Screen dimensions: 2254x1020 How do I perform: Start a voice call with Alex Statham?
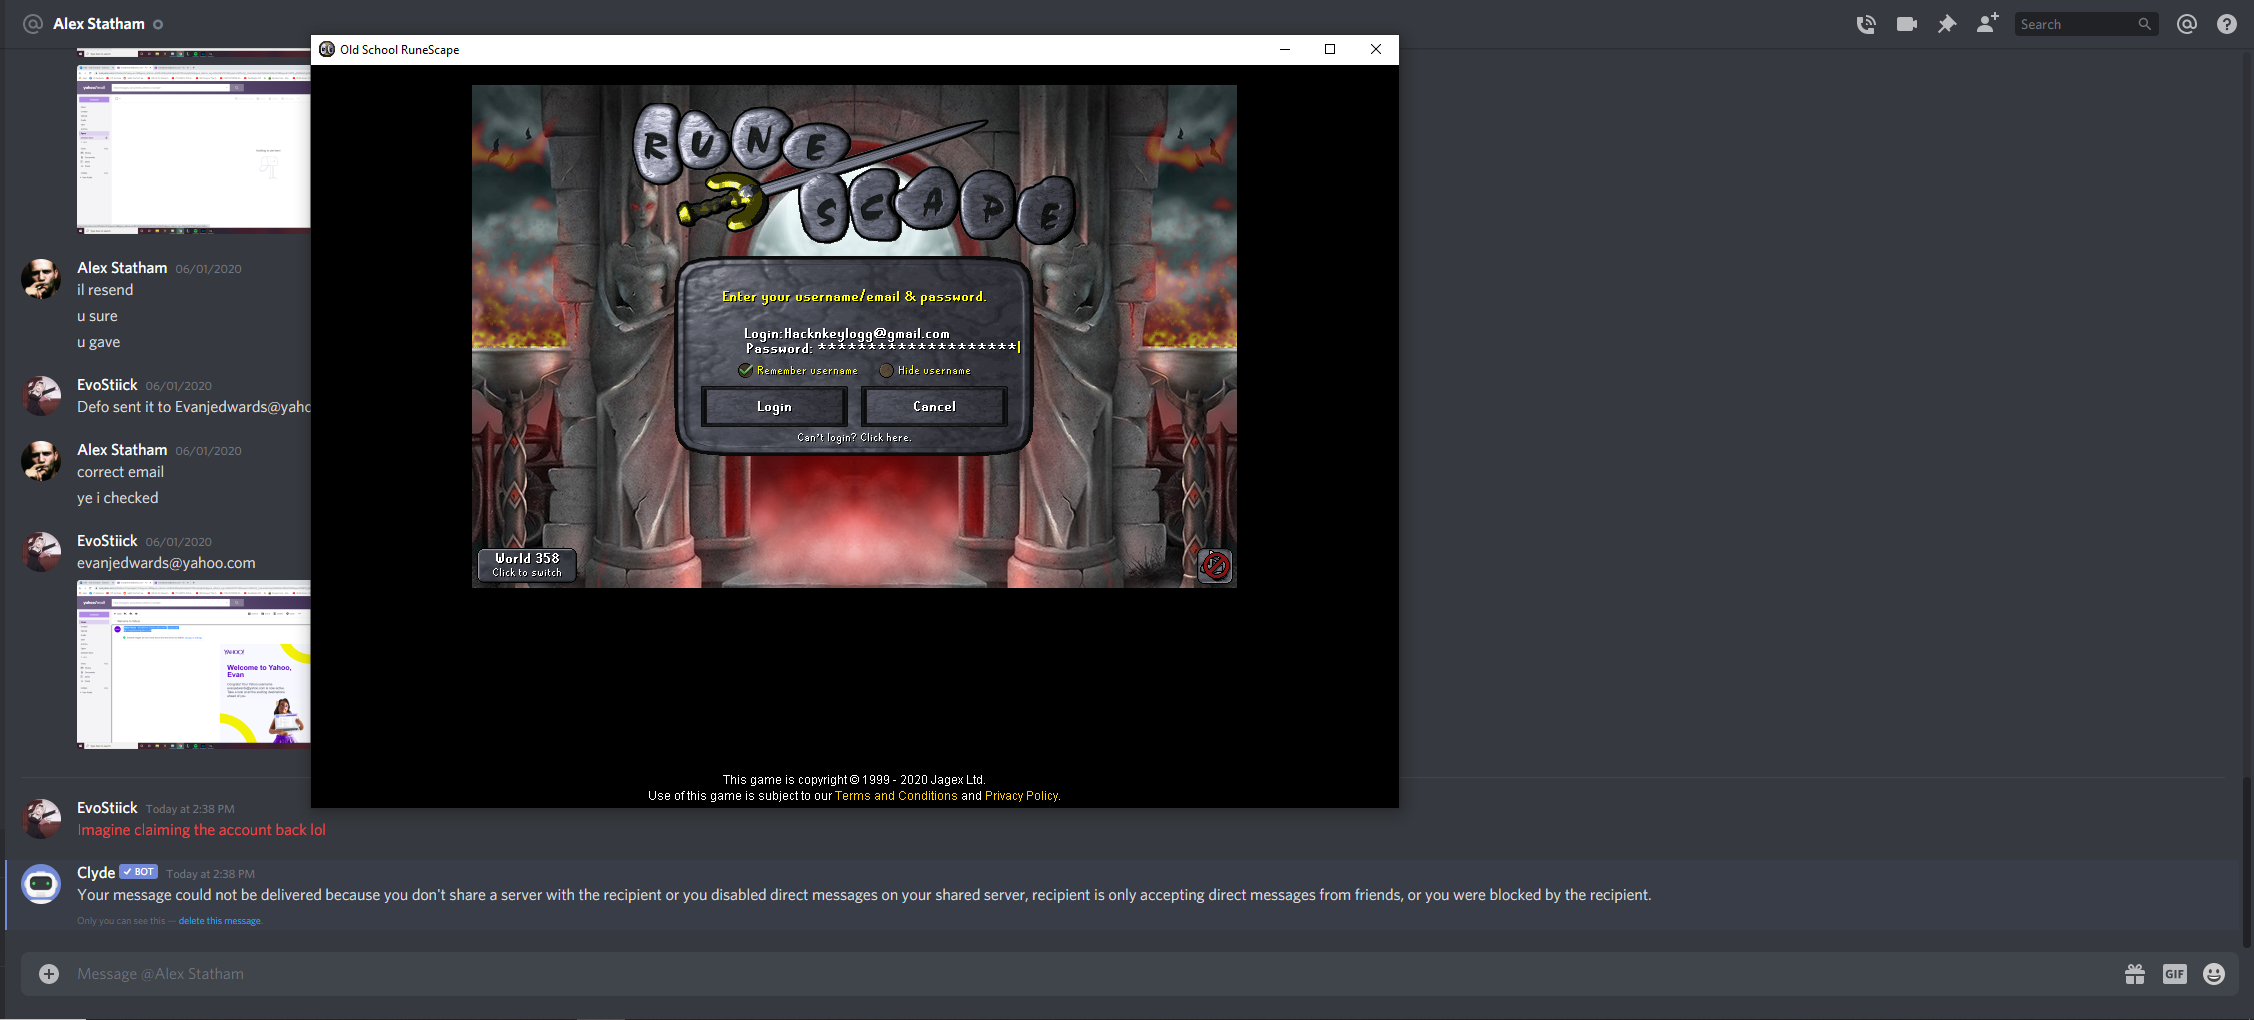coord(1866,24)
